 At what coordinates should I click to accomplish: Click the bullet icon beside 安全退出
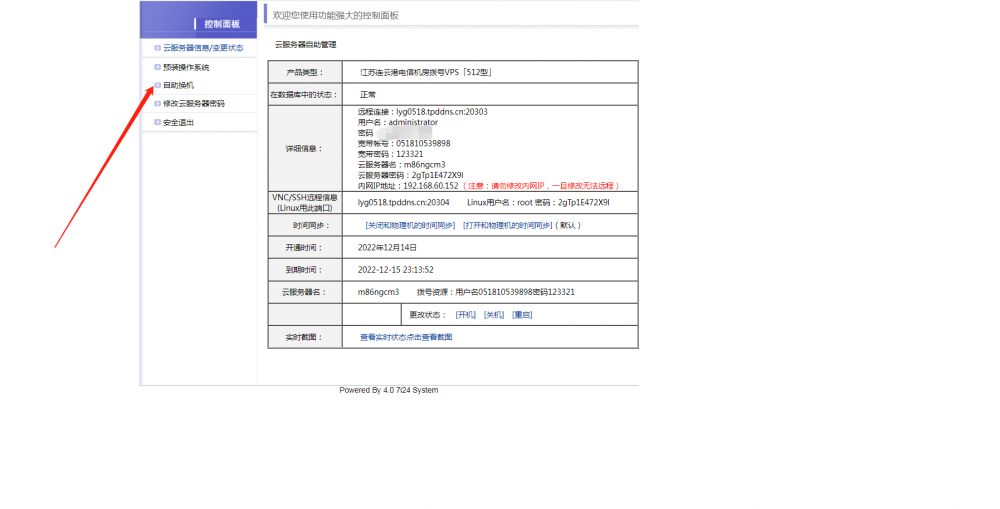pyautogui.click(x=158, y=122)
